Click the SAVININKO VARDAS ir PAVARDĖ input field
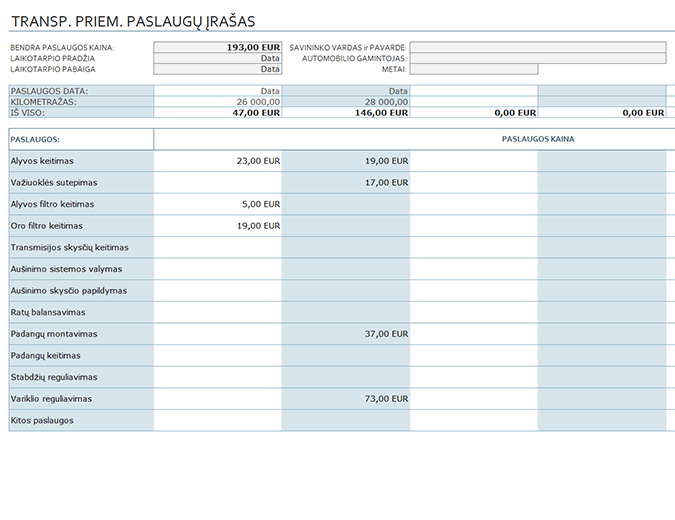 [x=538, y=47]
